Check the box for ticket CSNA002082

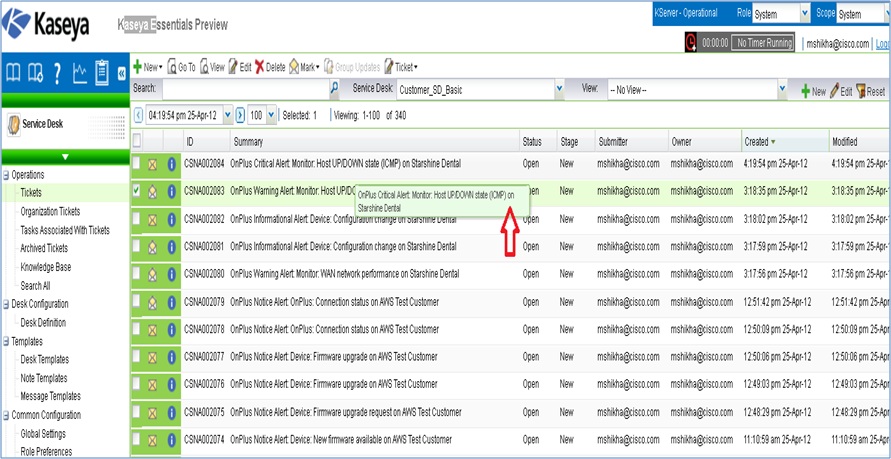pyautogui.click(x=136, y=218)
